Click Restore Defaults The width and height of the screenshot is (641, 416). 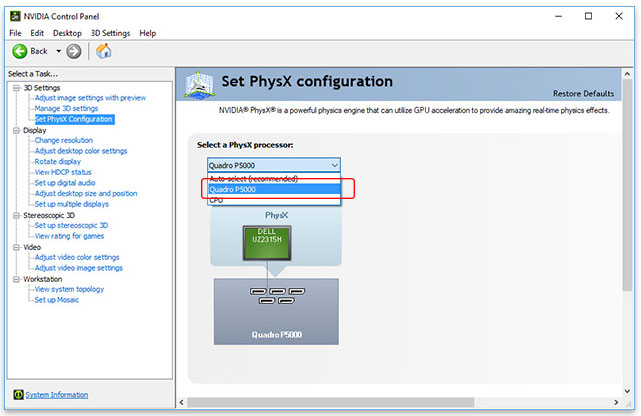[583, 94]
